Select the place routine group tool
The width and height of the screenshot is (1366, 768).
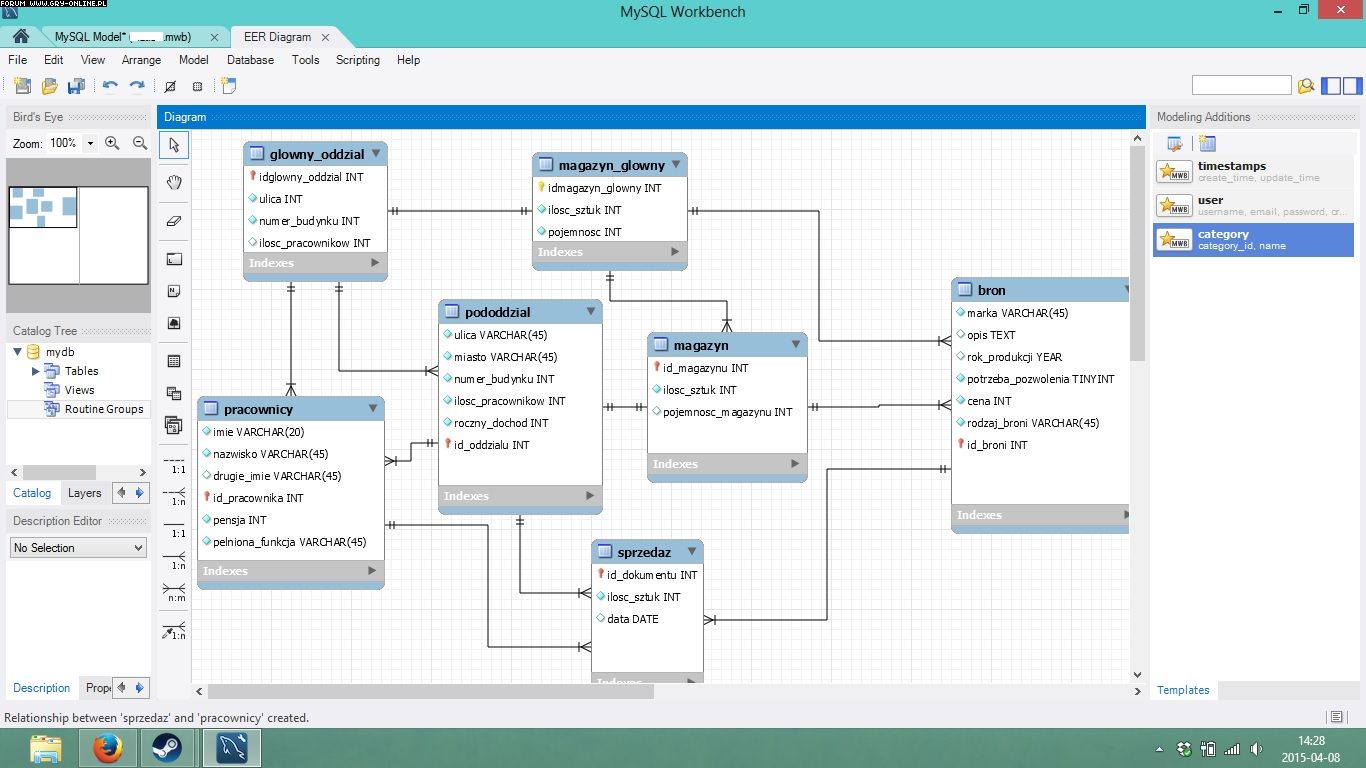pos(174,425)
